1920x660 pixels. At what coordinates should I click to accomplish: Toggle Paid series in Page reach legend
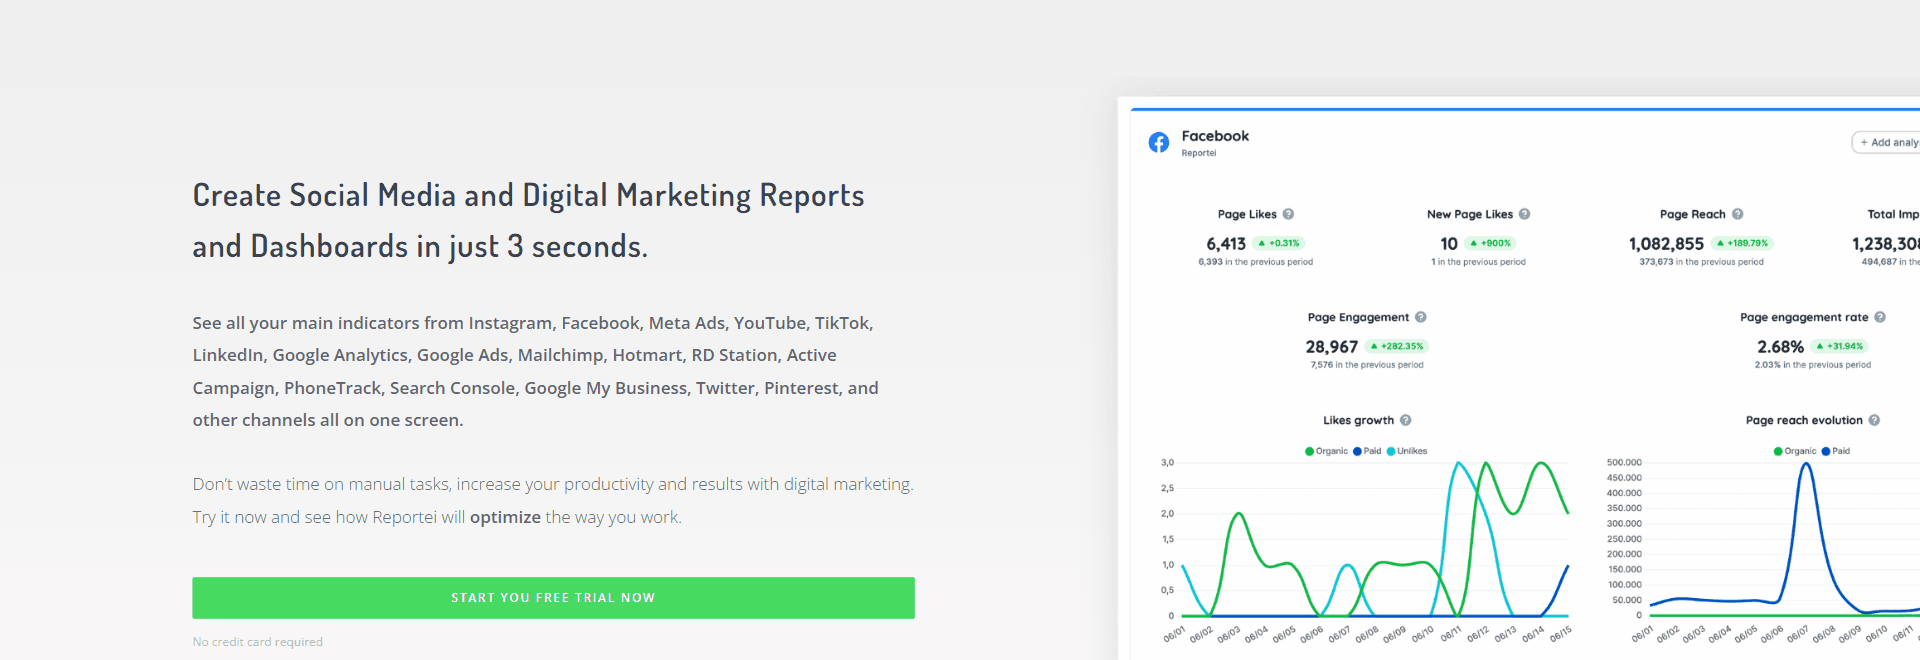[1836, 451]
